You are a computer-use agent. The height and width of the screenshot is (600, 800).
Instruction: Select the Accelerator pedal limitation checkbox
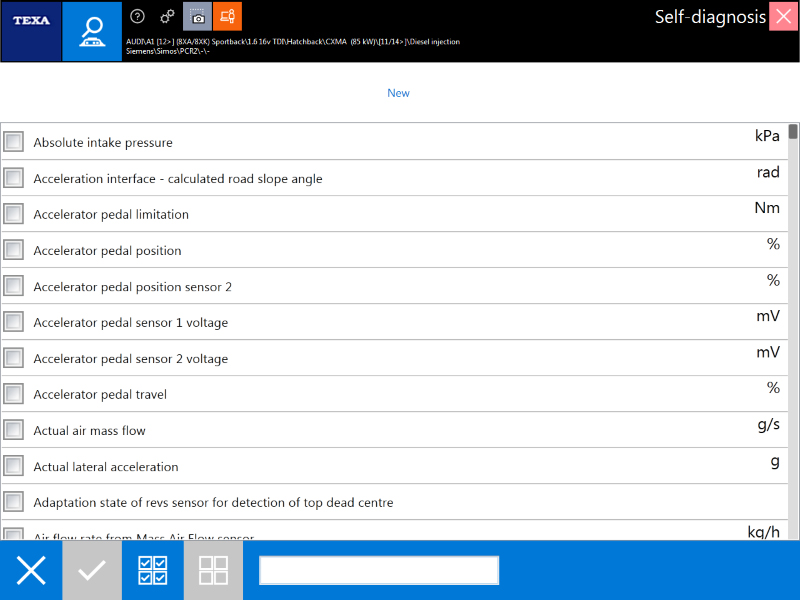click(x=14, y=214)
